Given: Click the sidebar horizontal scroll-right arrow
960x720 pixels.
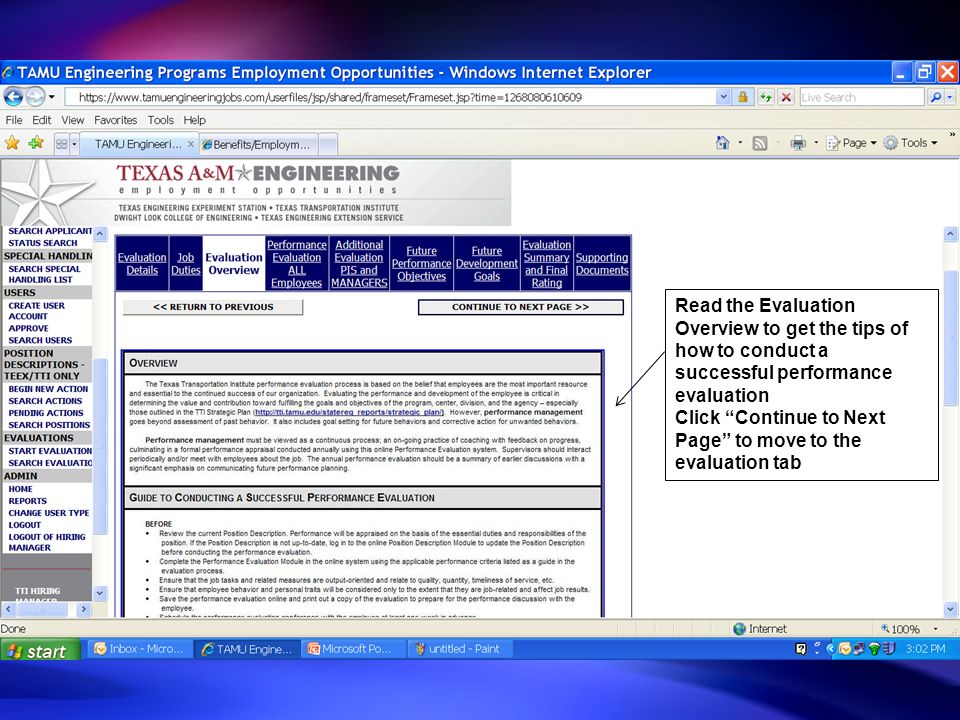Looking at the screenshot, I should point(83,609).
